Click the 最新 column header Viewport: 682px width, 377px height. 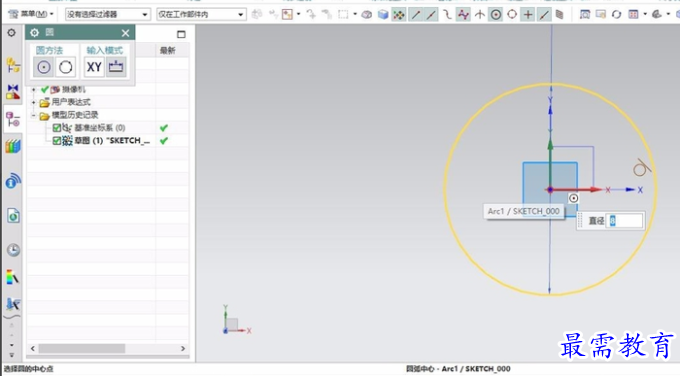tap(167, 50)
